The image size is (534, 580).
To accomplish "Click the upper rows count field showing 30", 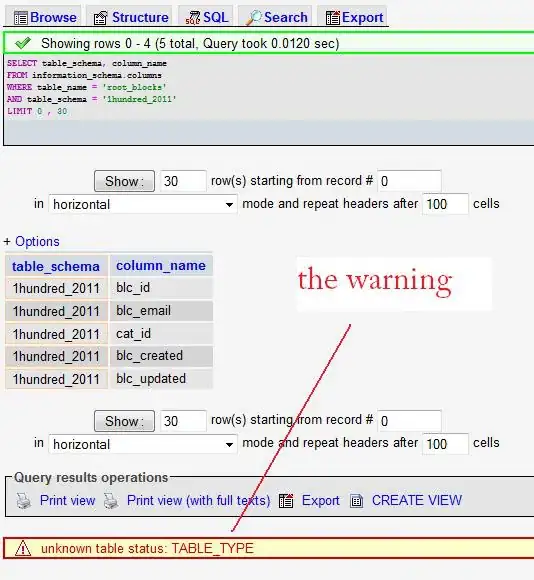I will pos(183,181).
